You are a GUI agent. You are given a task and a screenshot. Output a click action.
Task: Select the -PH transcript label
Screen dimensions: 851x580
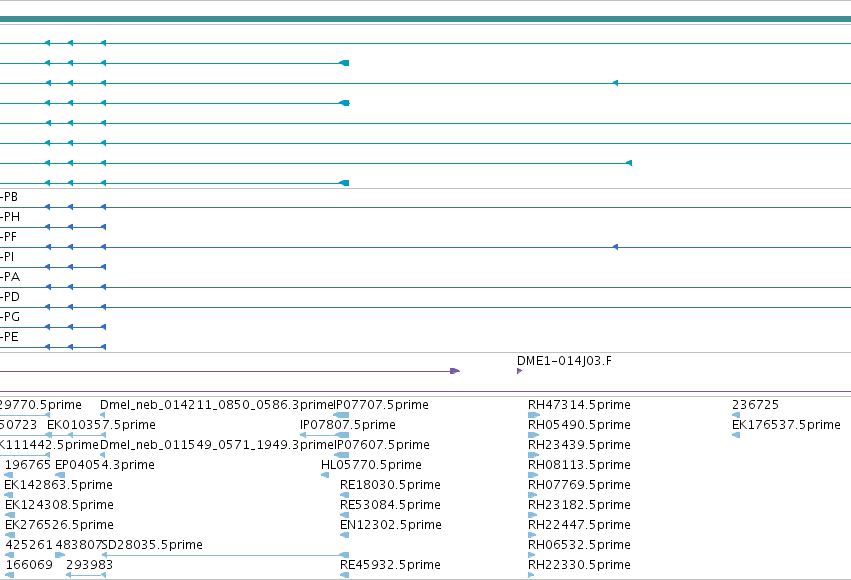10,217
